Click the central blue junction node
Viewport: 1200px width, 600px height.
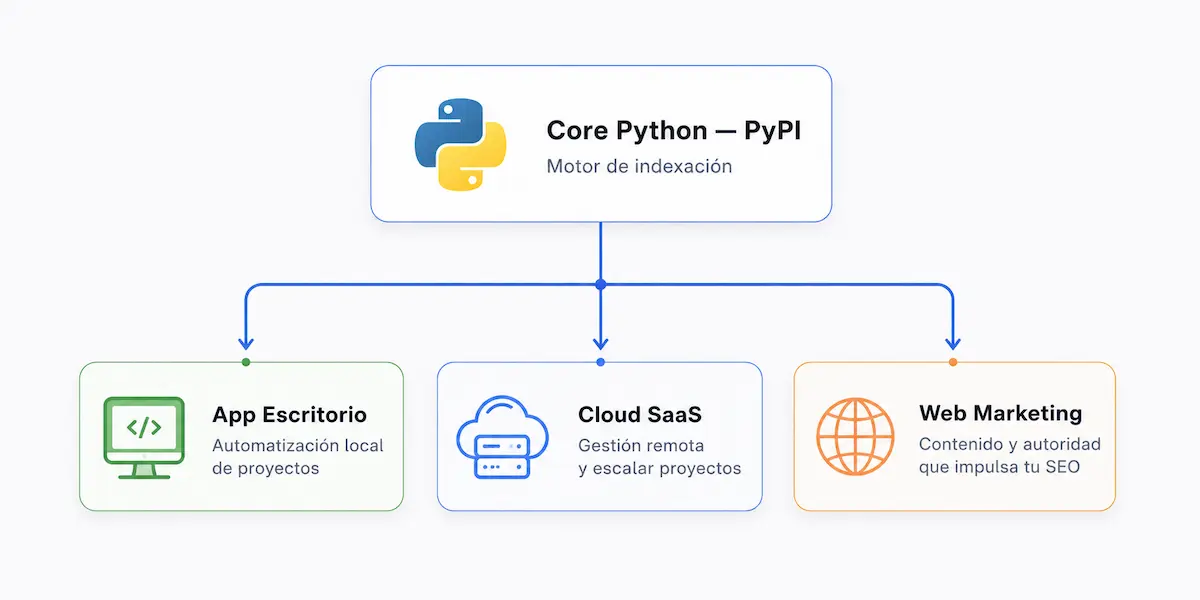600,285
